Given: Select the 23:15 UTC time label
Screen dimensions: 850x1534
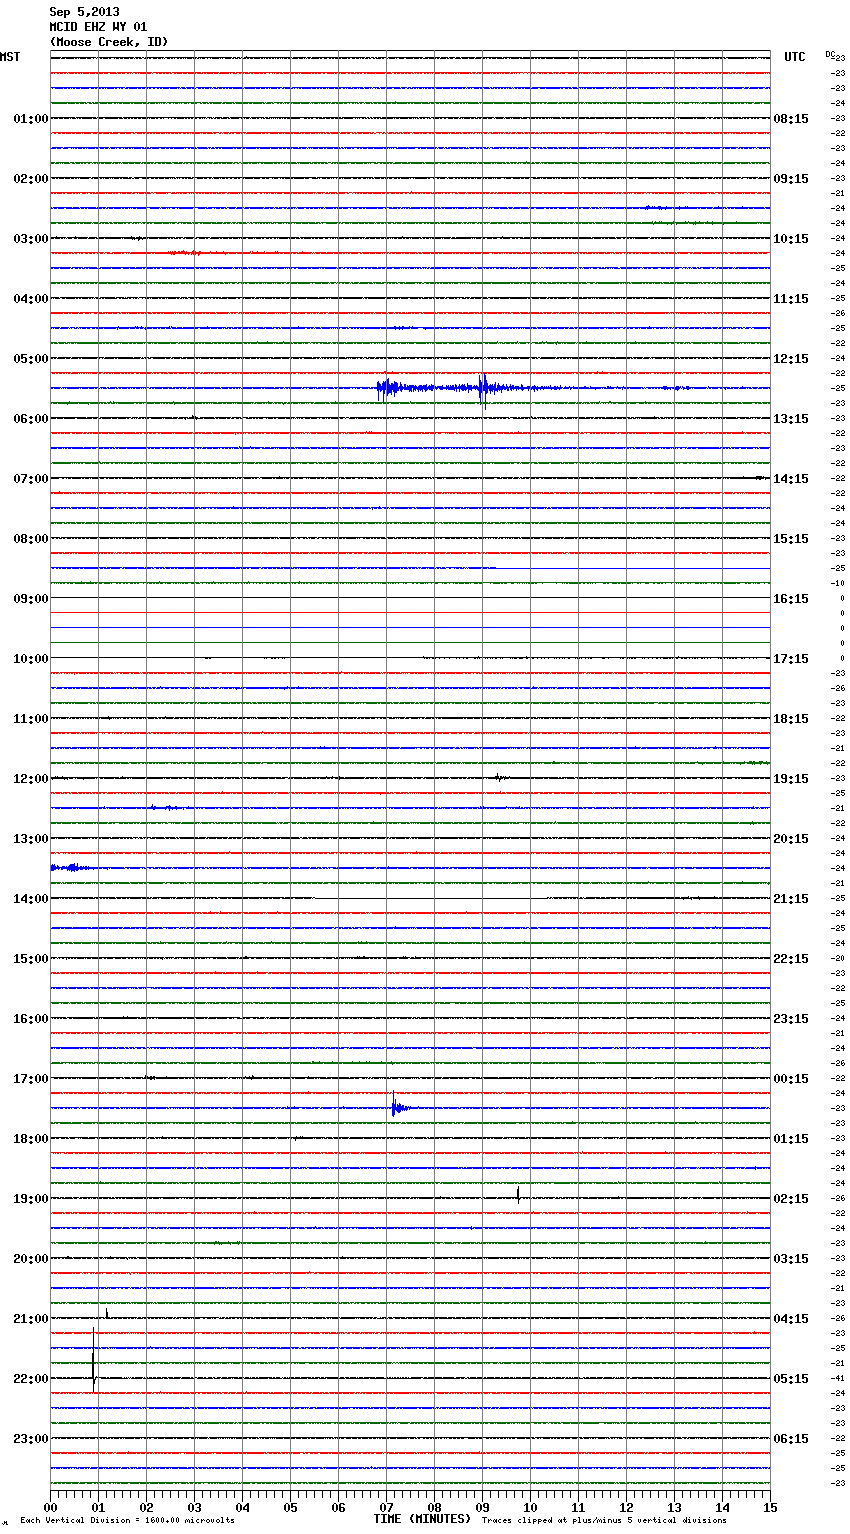Looking at the screenshot, I should [791, 1019].
